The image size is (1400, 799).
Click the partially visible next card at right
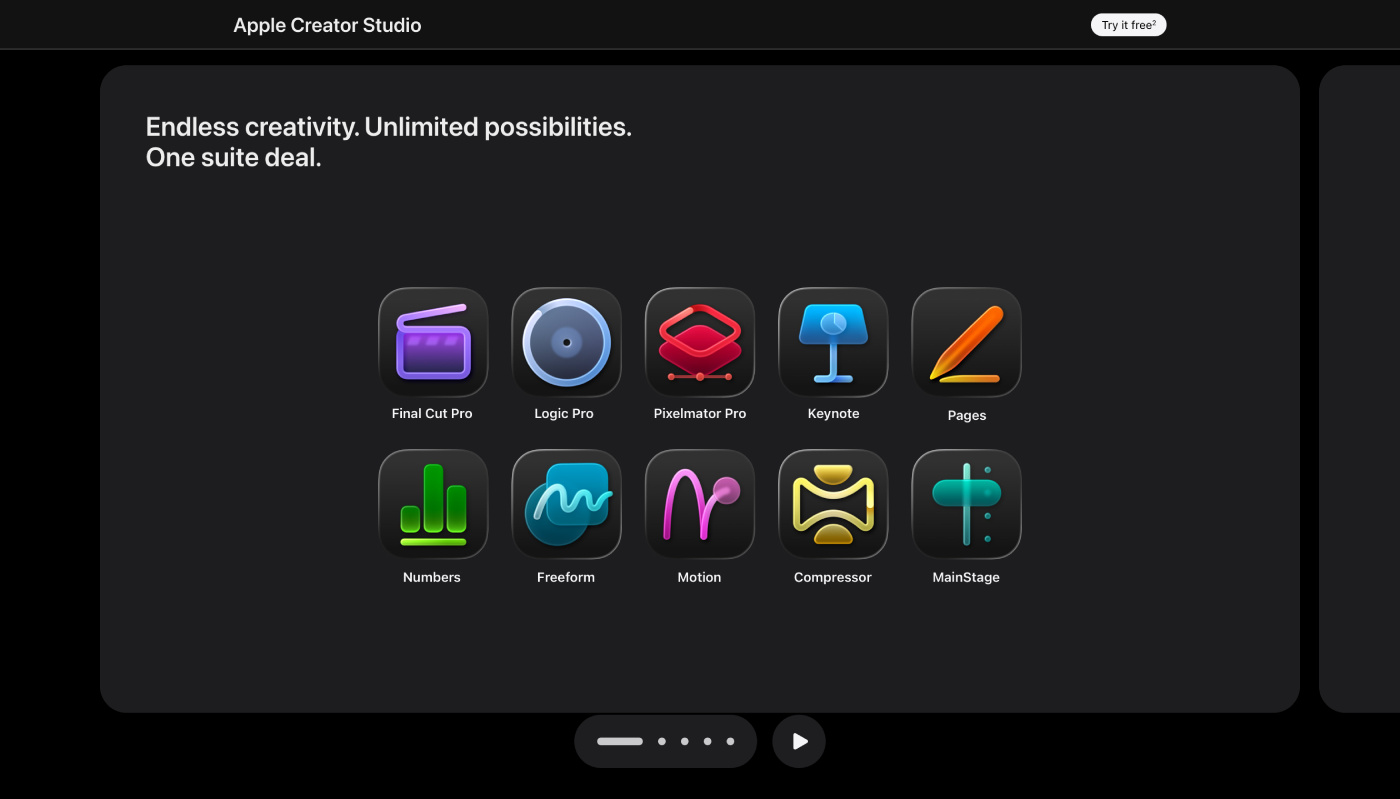pos(1360,388)
